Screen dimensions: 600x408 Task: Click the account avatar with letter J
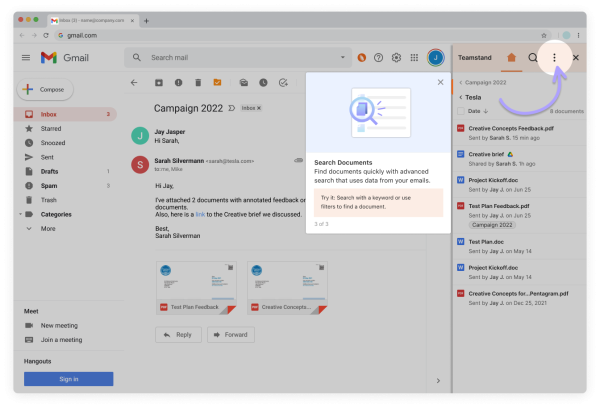435,57
